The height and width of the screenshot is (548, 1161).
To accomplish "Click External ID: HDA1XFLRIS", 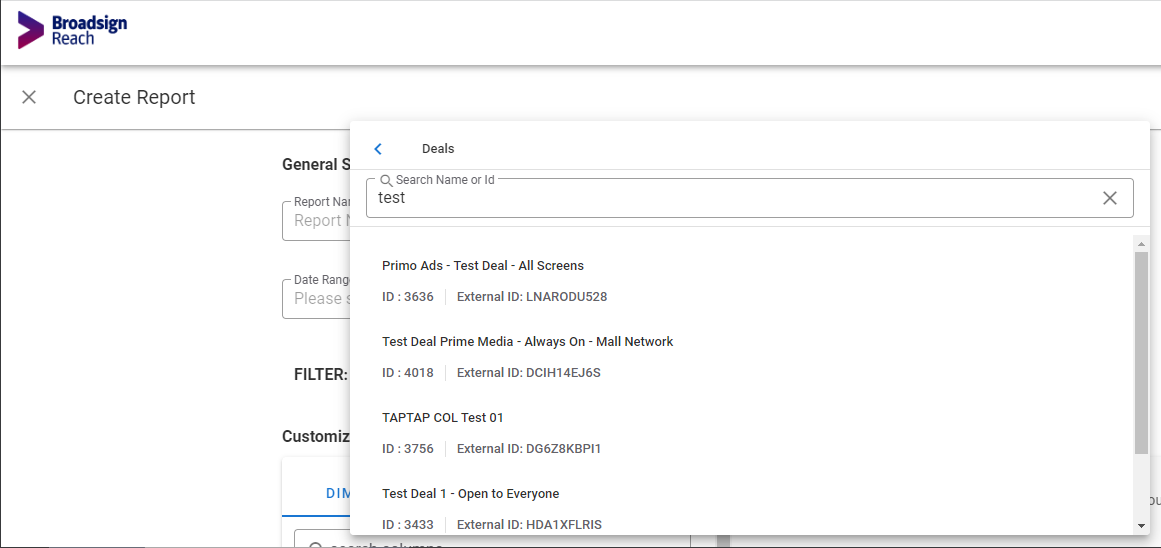I will coord(529,524).
